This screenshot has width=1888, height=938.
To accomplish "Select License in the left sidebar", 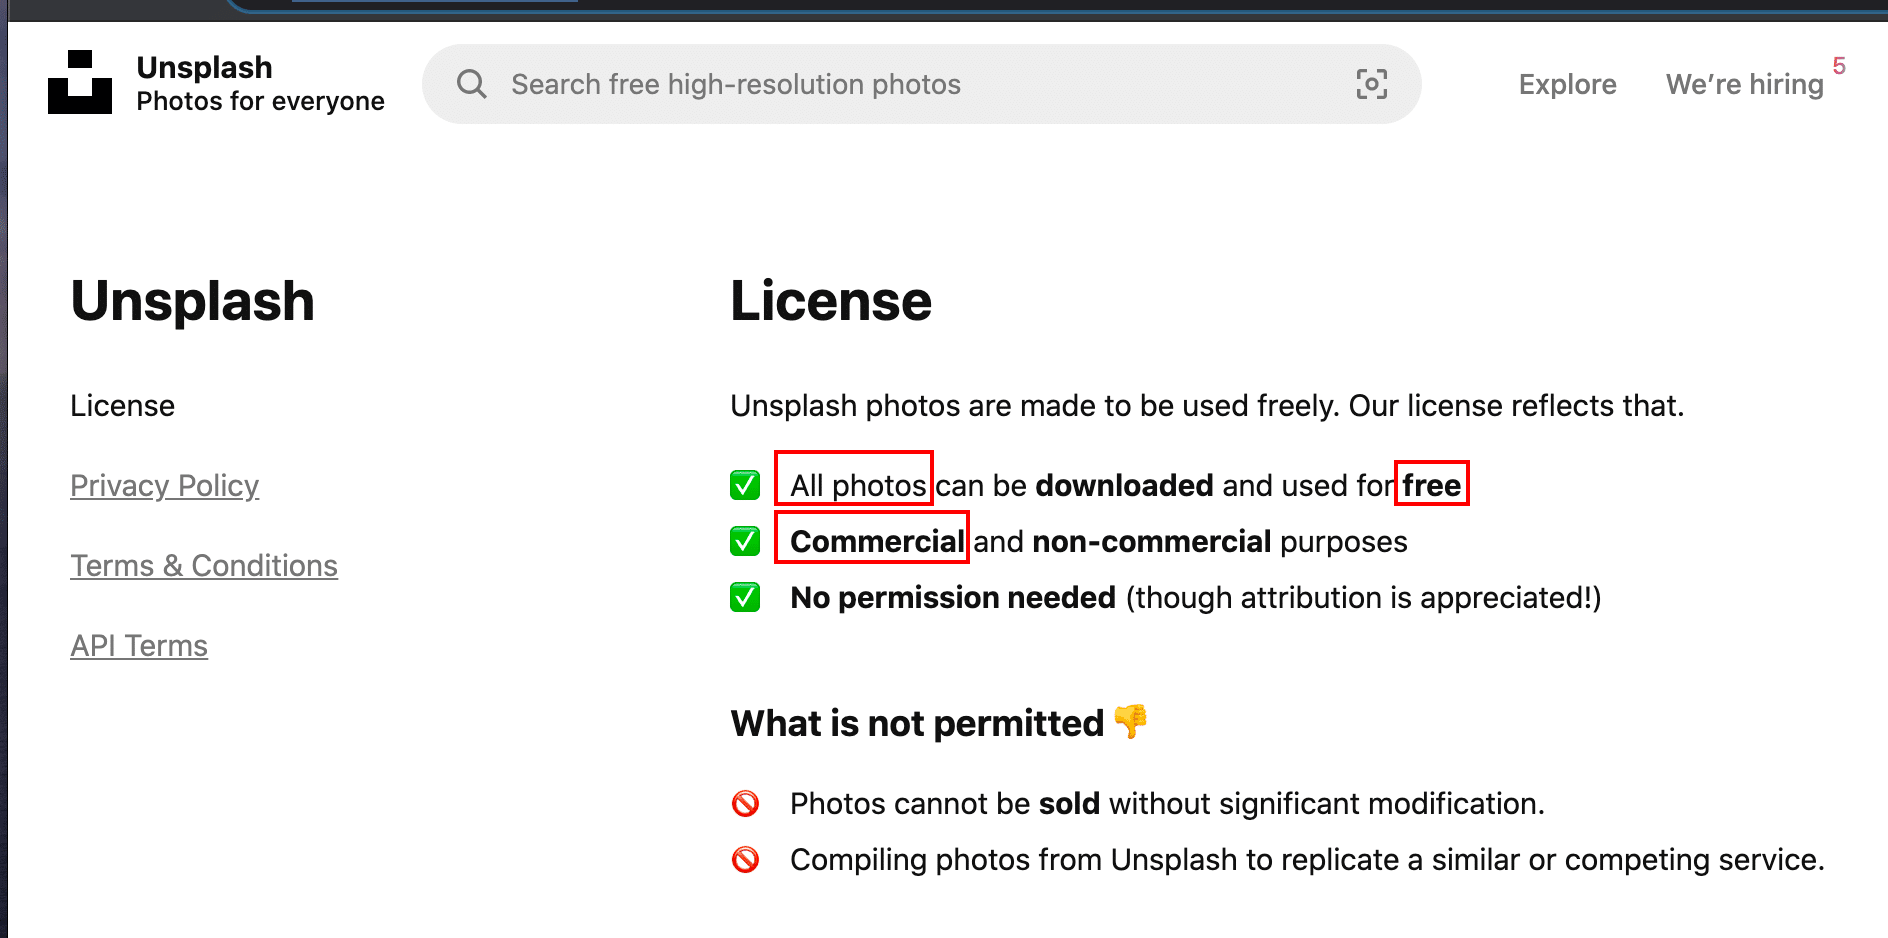I will pos(123,406).
